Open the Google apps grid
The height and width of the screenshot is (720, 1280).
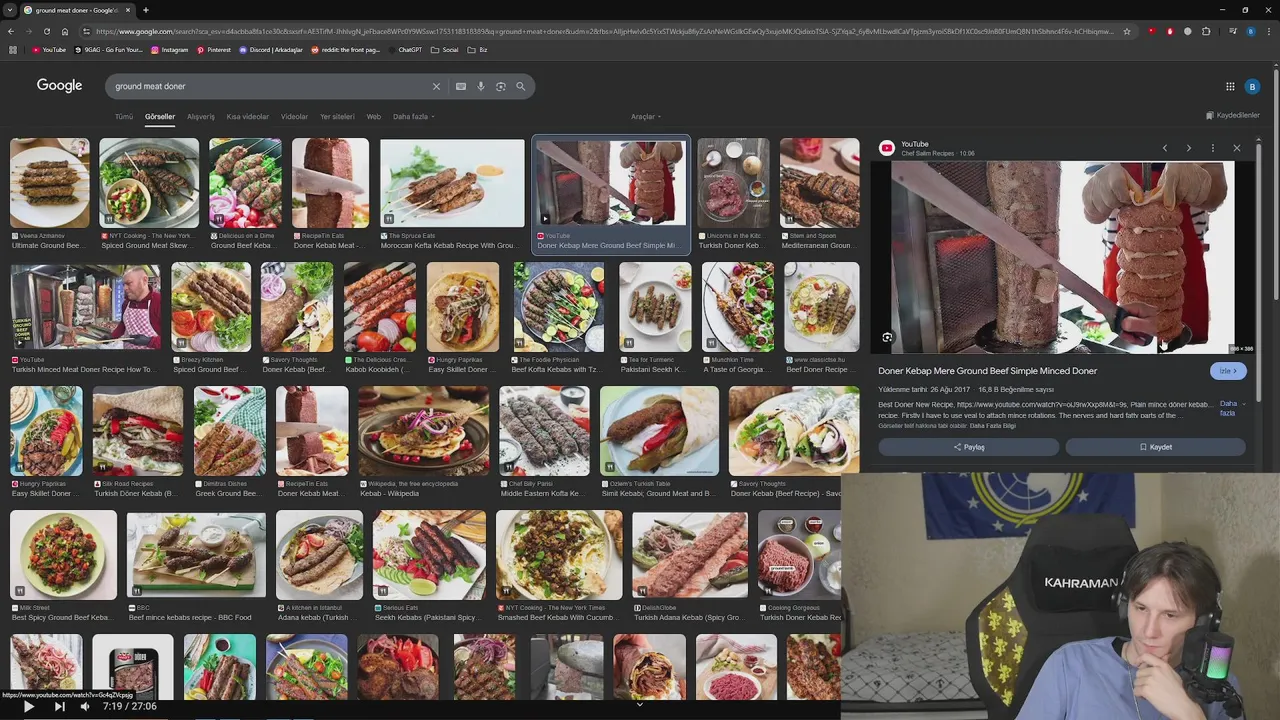tap(1230, 87)
